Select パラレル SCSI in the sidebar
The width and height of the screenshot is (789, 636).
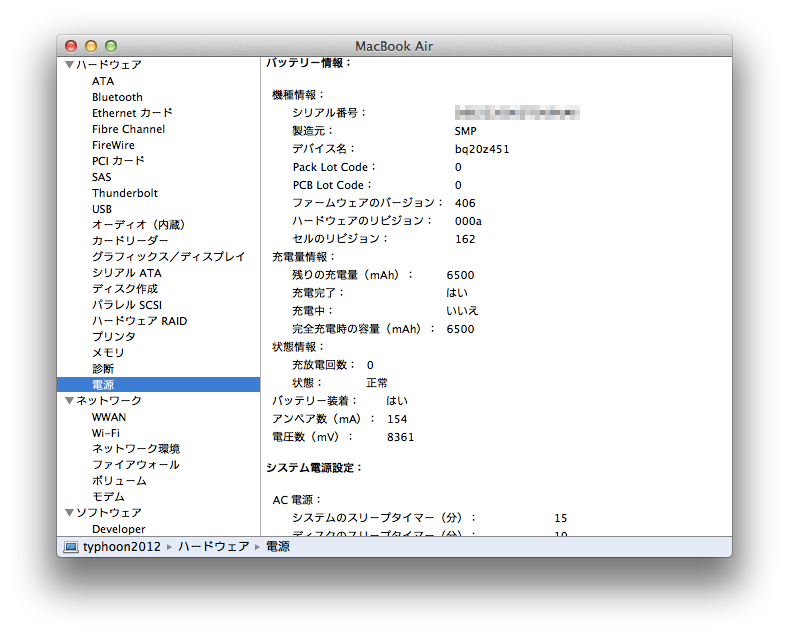coord(127,305)
